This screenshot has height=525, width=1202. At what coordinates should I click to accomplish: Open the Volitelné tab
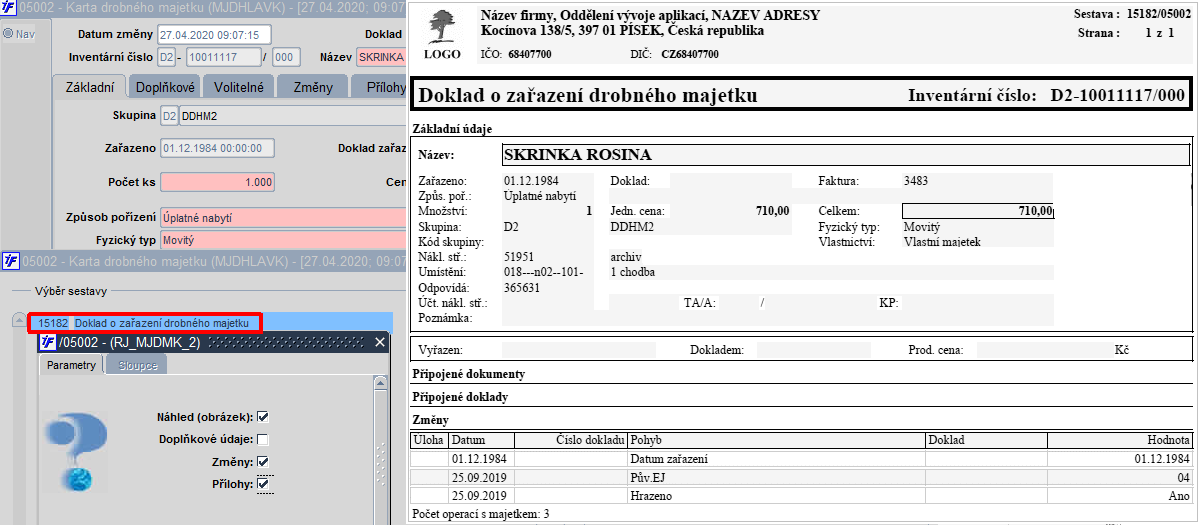pyautogui.click(x=239, y=87)
